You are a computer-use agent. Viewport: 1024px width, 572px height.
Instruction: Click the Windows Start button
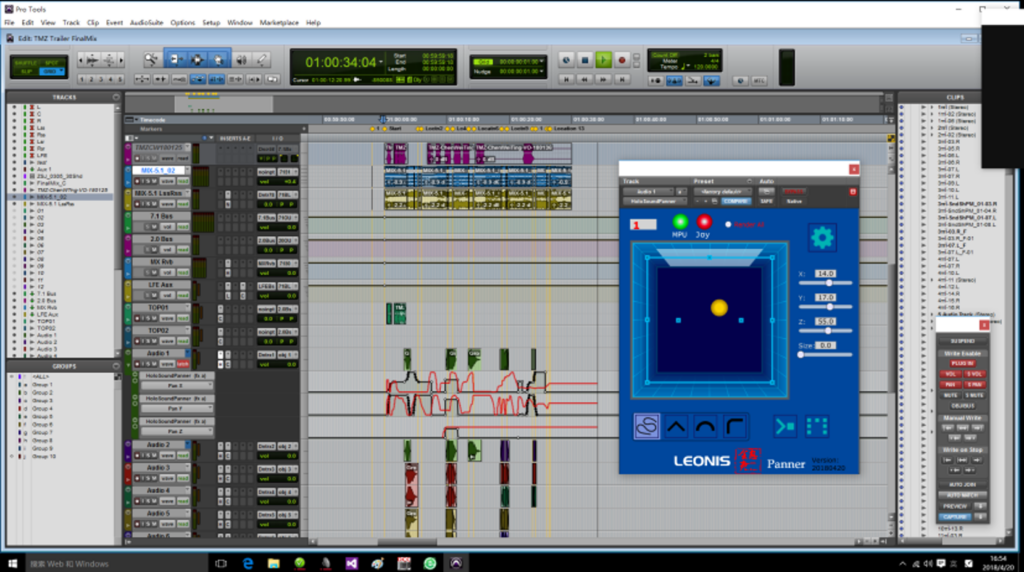(12, 563)
